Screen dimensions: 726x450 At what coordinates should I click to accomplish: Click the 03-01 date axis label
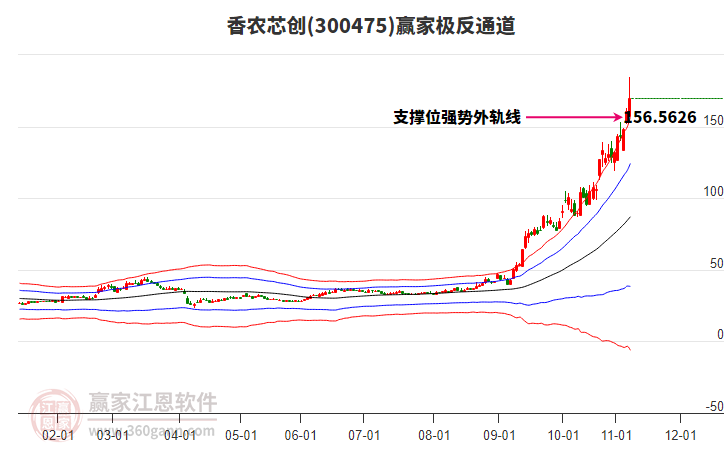point(113,435)
